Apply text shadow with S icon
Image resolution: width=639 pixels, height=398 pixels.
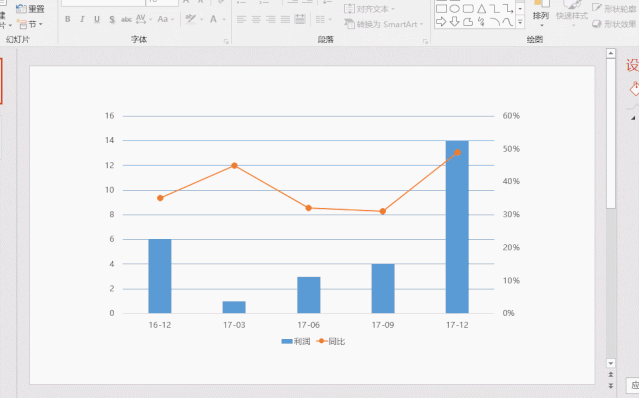tap(112, 19)
